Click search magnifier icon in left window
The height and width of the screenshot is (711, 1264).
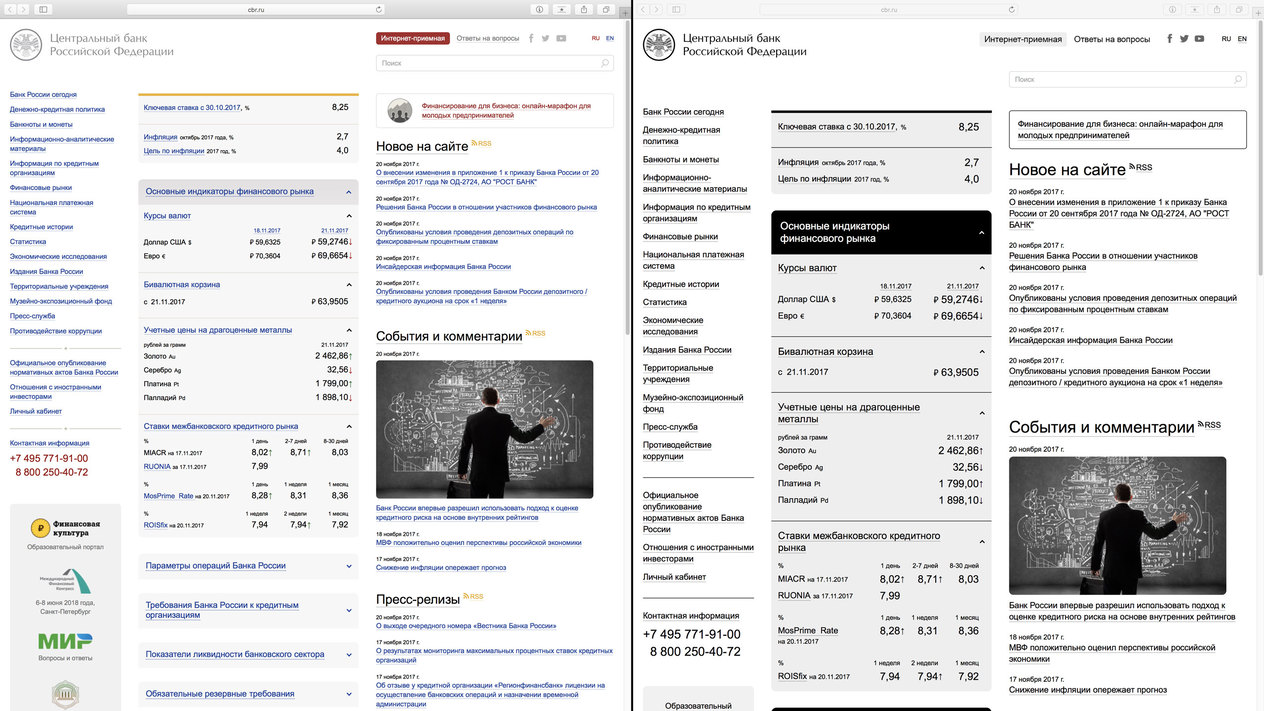pos(605,63)
